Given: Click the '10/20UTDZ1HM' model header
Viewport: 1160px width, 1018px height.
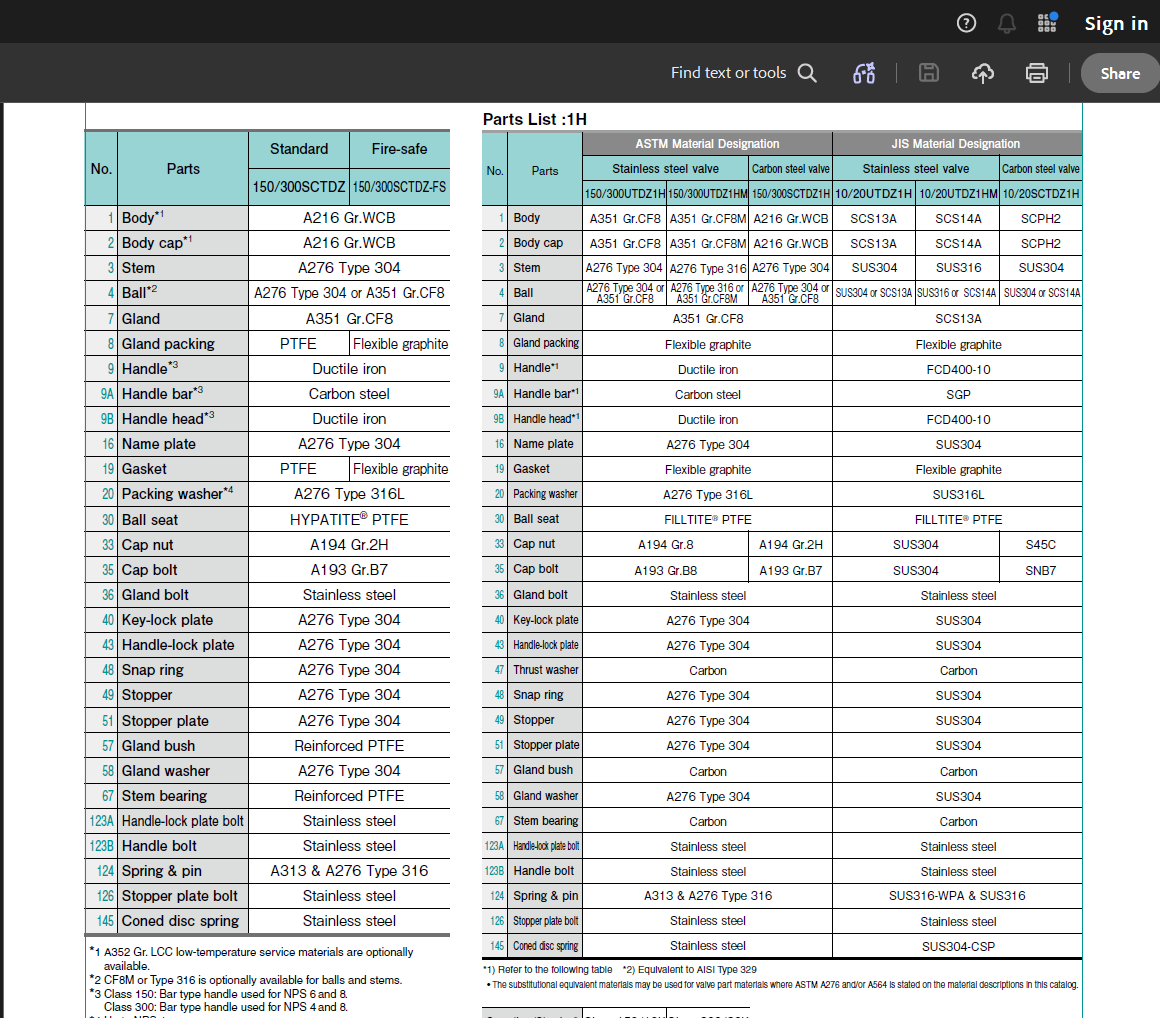Looking at the screenshot, I should click(958, 194).
